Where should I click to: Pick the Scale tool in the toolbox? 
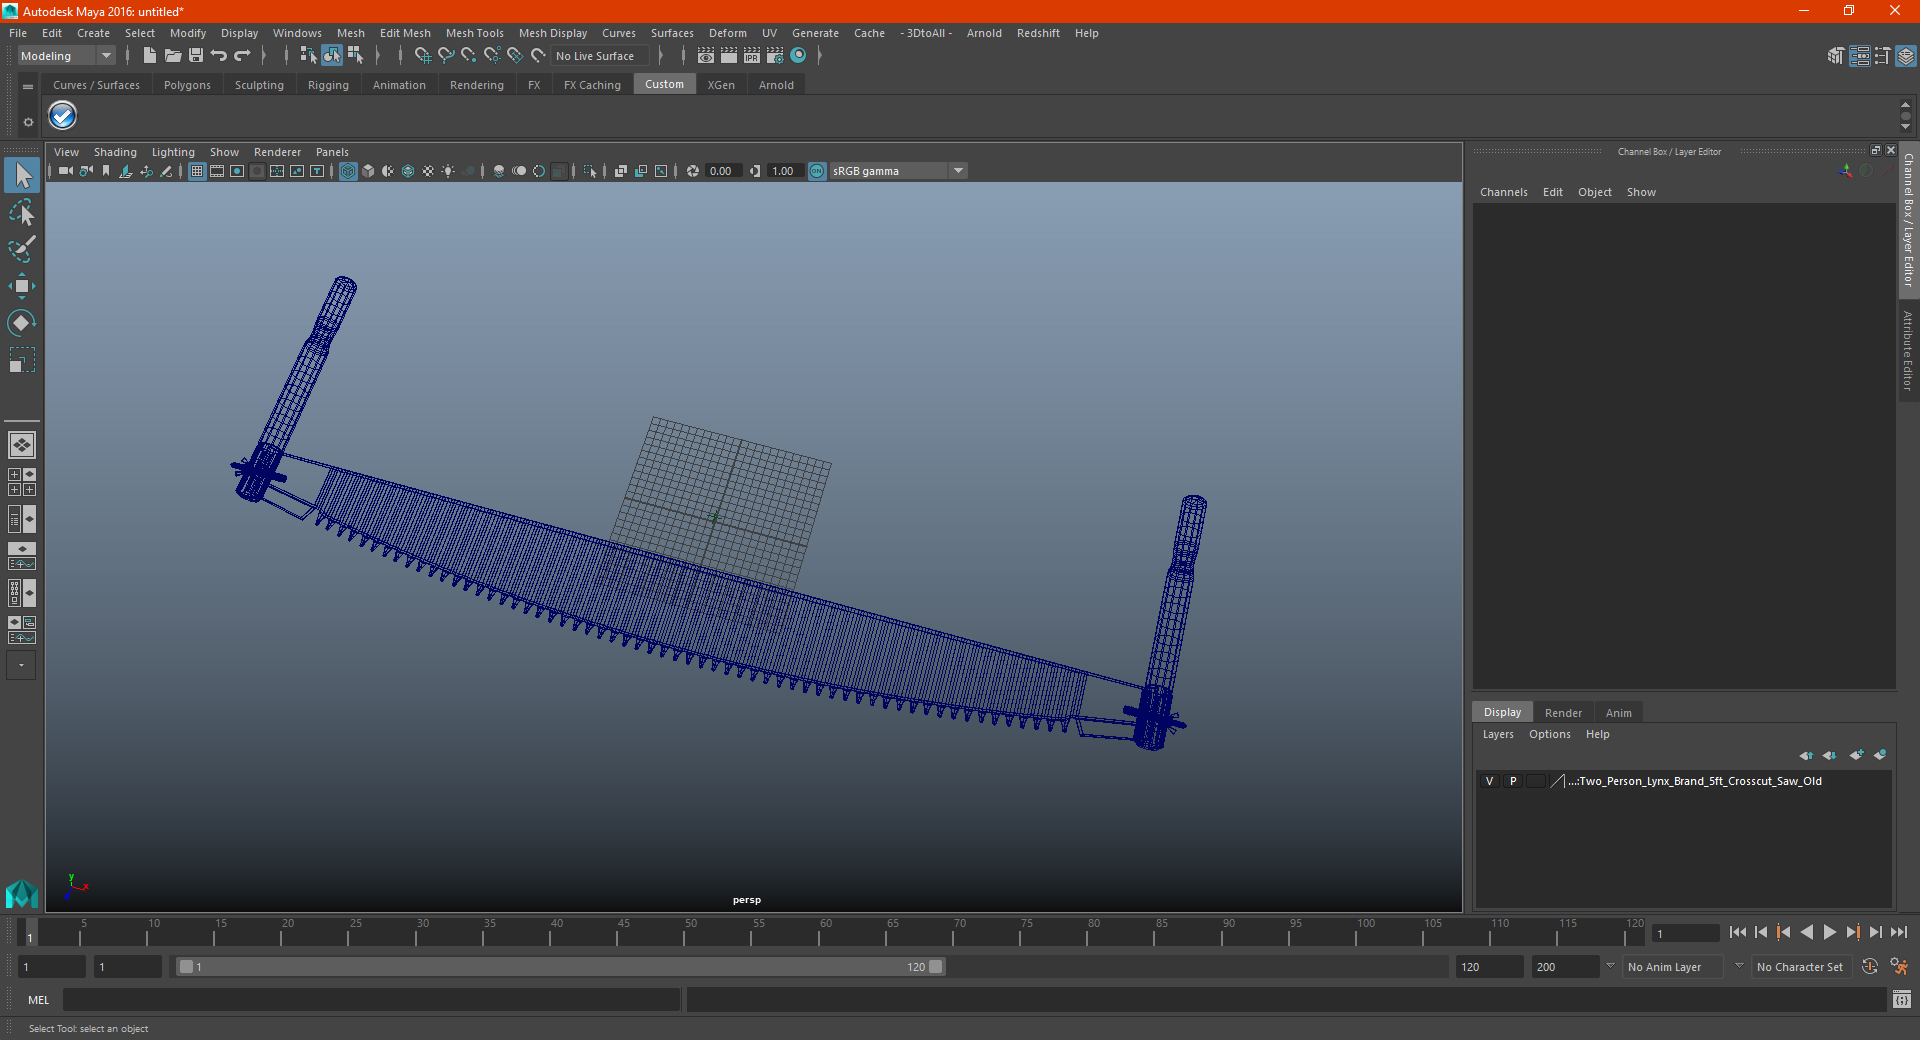[x=22, y=359]
